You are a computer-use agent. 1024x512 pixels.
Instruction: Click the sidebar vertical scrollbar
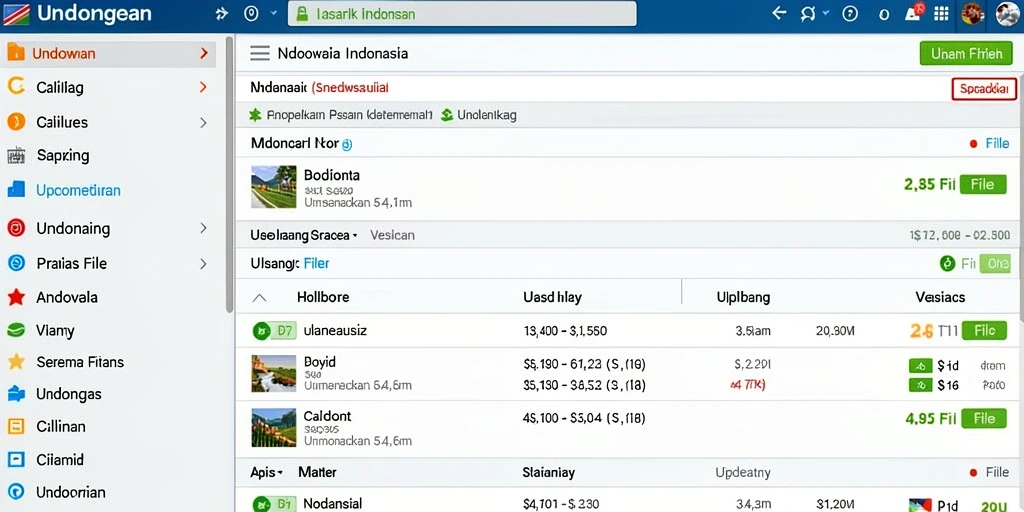[x=229, y=173]
